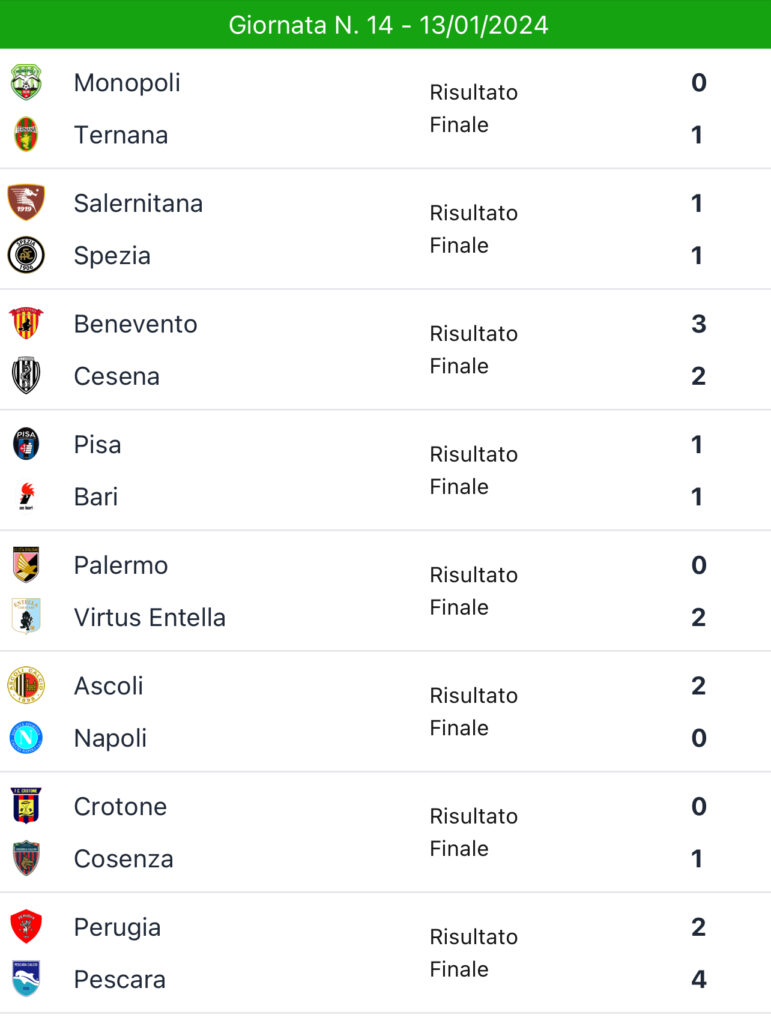Click the Spezia club logo
The height and width of the screenshot is (1024, 771).
click(26, 255)
